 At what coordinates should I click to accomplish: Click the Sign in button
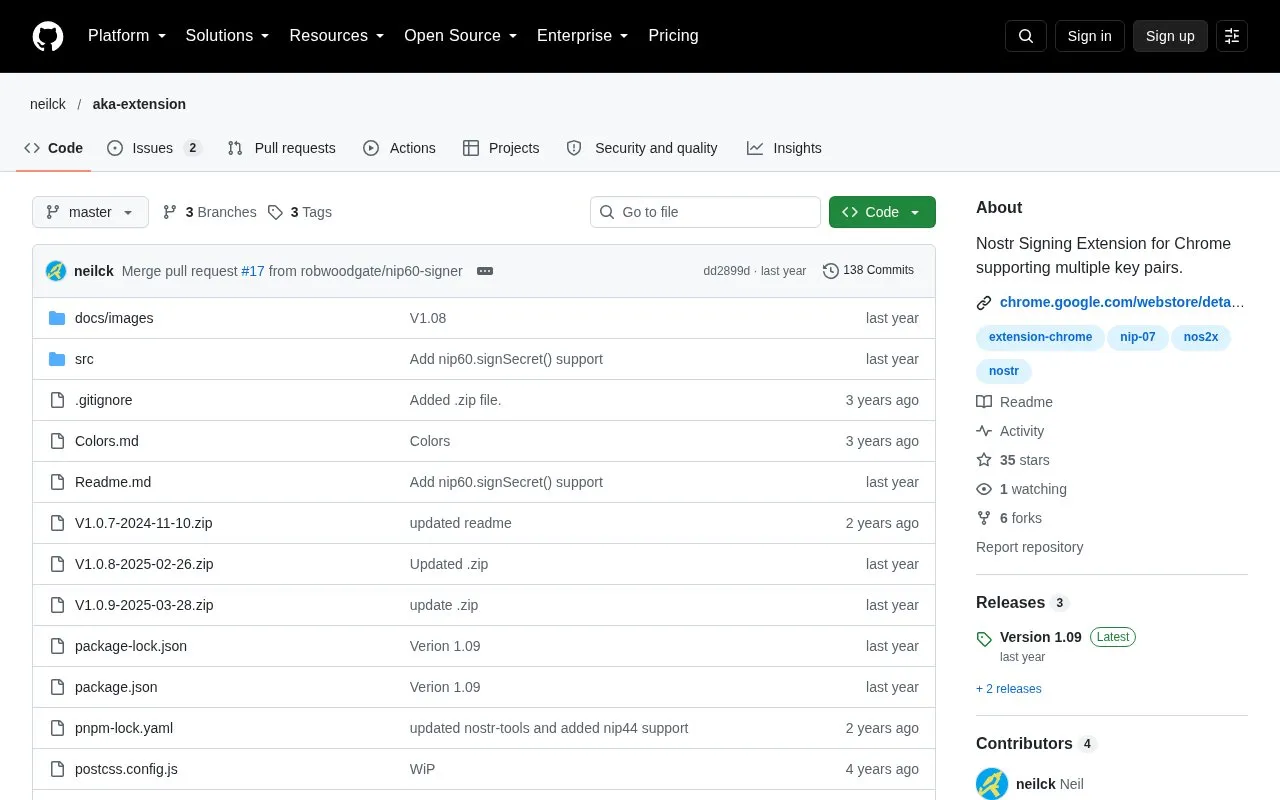[x=1089, y=36]
